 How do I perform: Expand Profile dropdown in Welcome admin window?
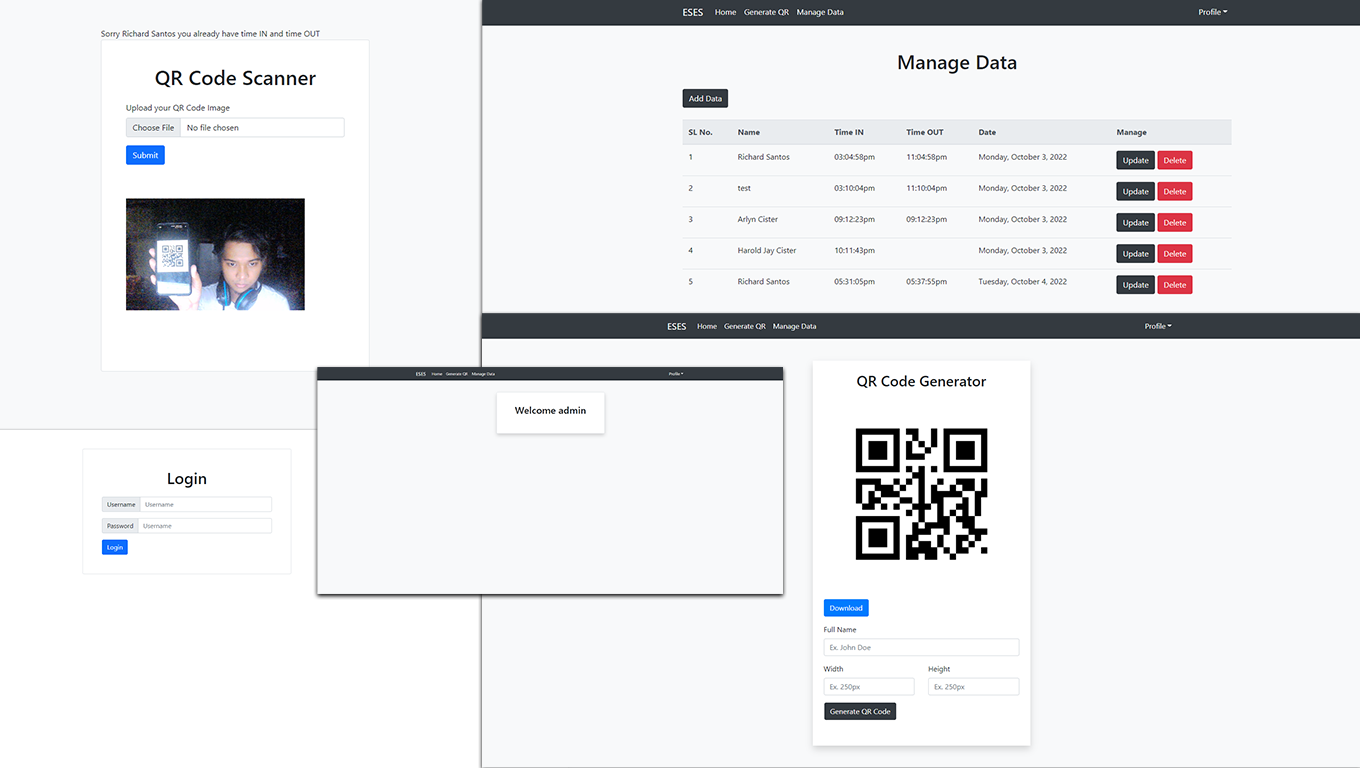pos(676,374)
